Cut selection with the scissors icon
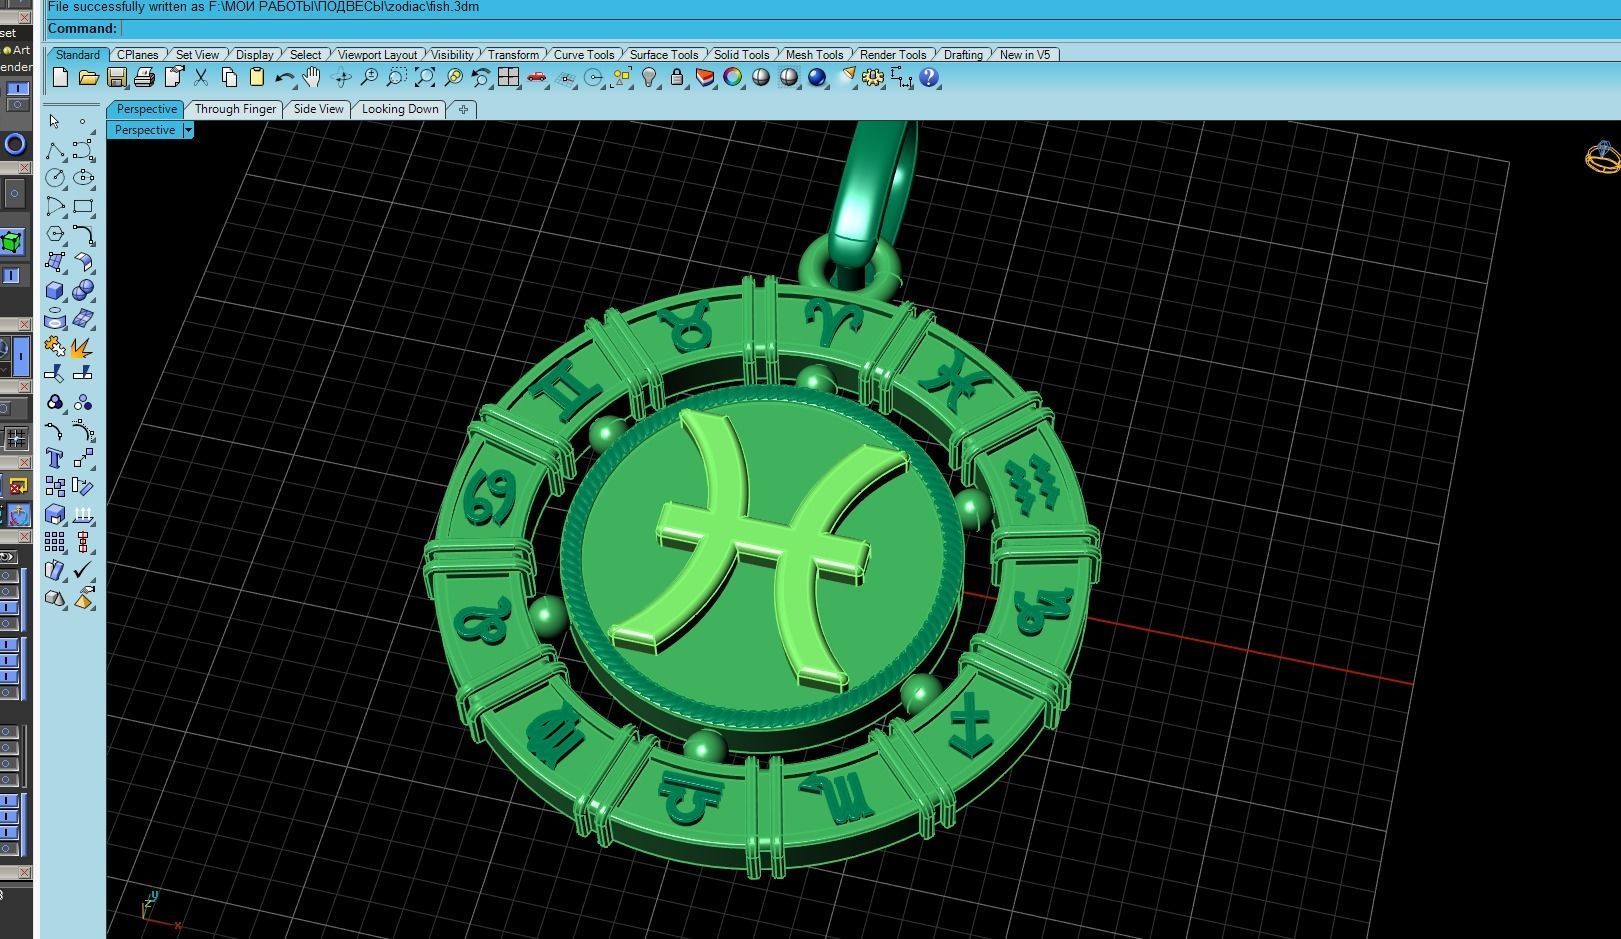Screen dimensions: 1621x939 [201, 78]
